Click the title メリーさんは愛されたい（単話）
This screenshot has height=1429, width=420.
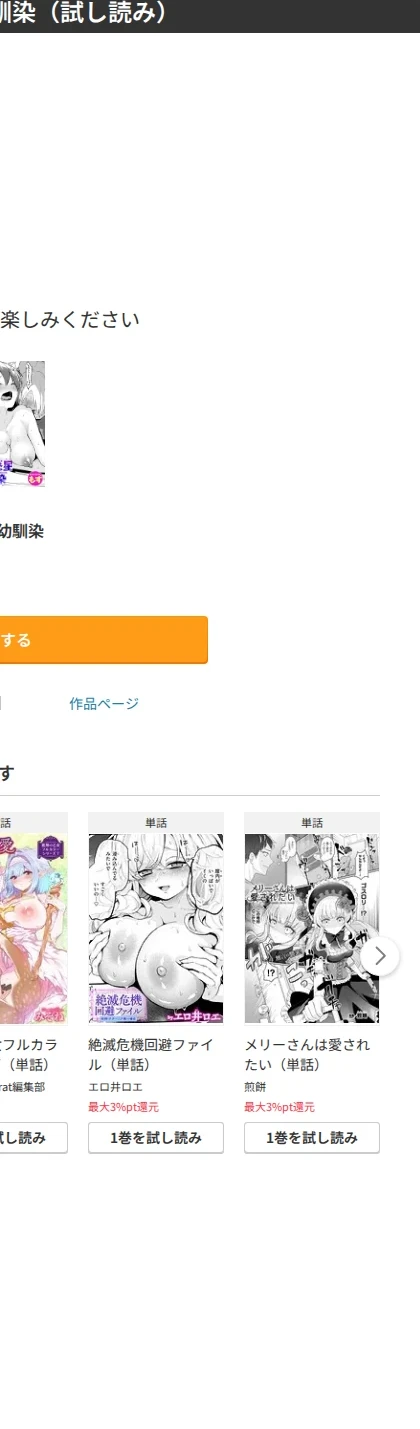point(307,1054)
